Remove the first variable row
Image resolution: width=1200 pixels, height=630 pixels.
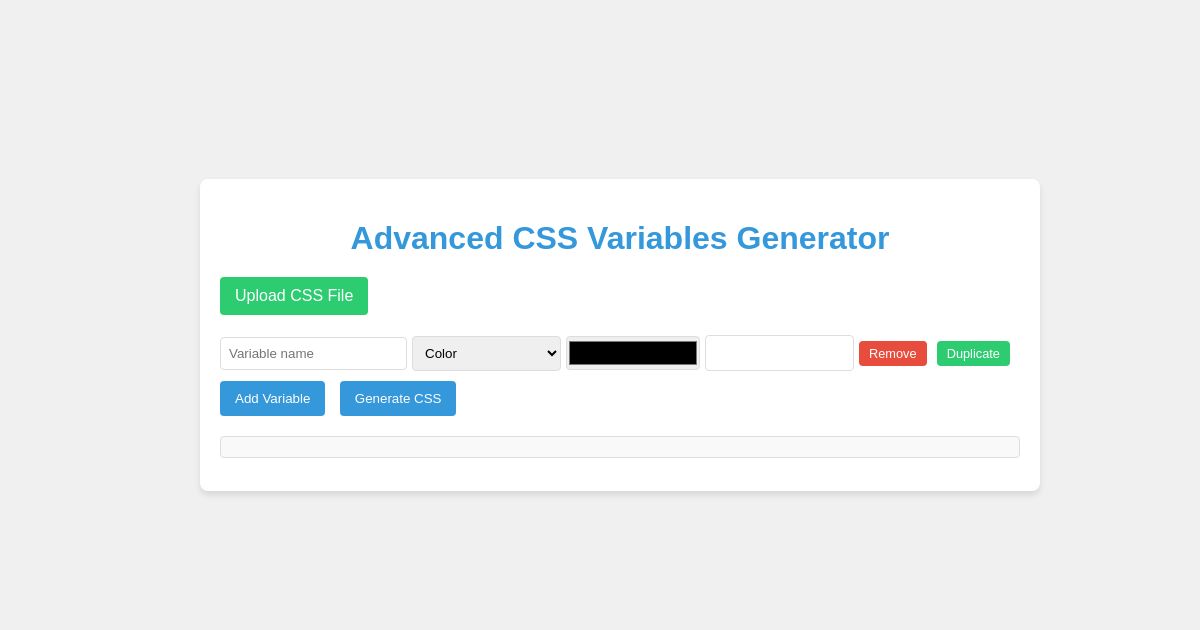point(892,353)
